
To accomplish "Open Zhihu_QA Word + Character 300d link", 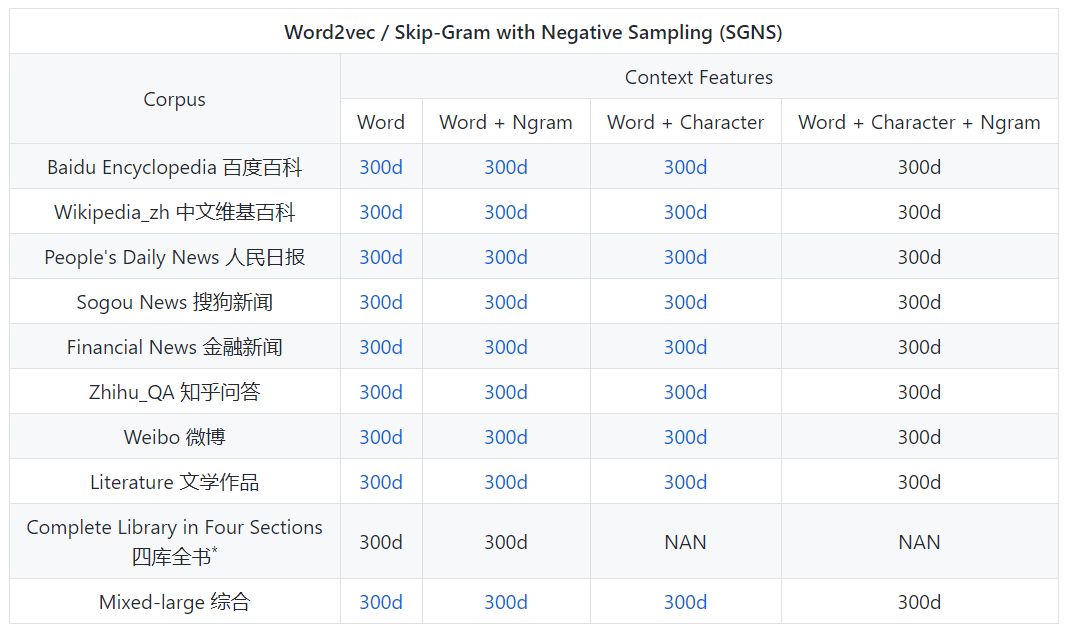I will [685, 391].
